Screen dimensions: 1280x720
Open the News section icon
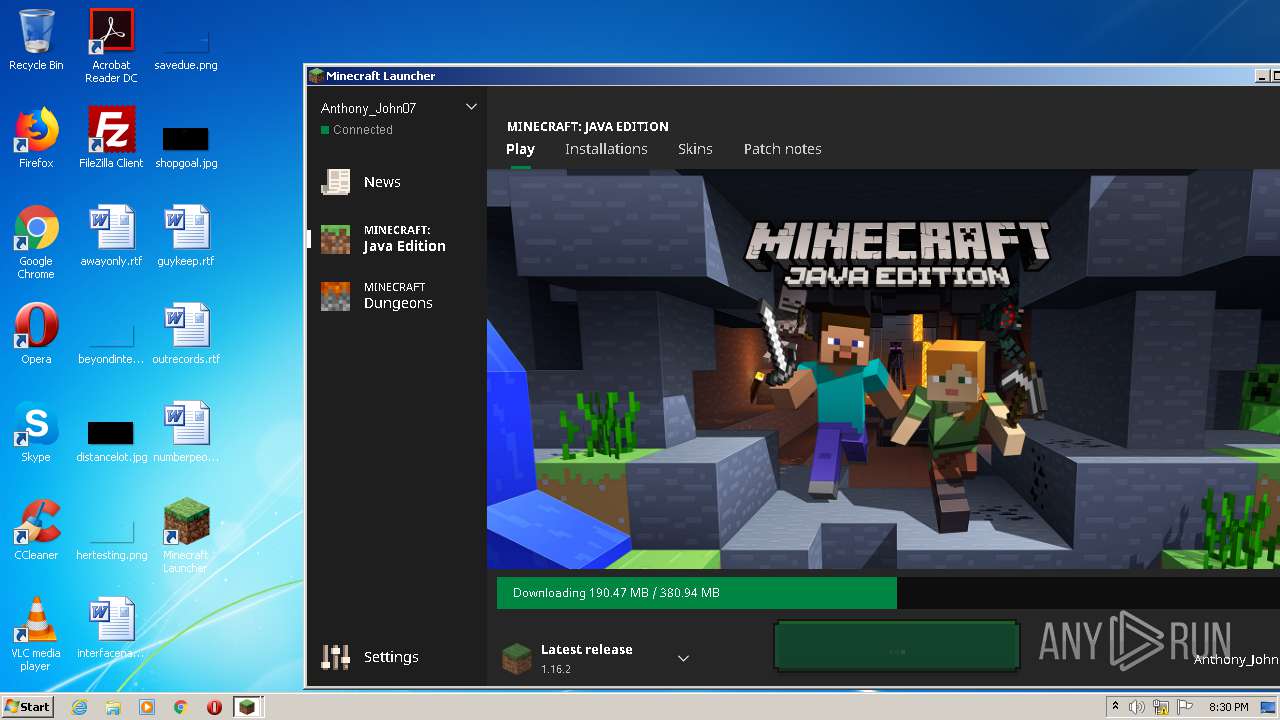(x=335, y=182)
